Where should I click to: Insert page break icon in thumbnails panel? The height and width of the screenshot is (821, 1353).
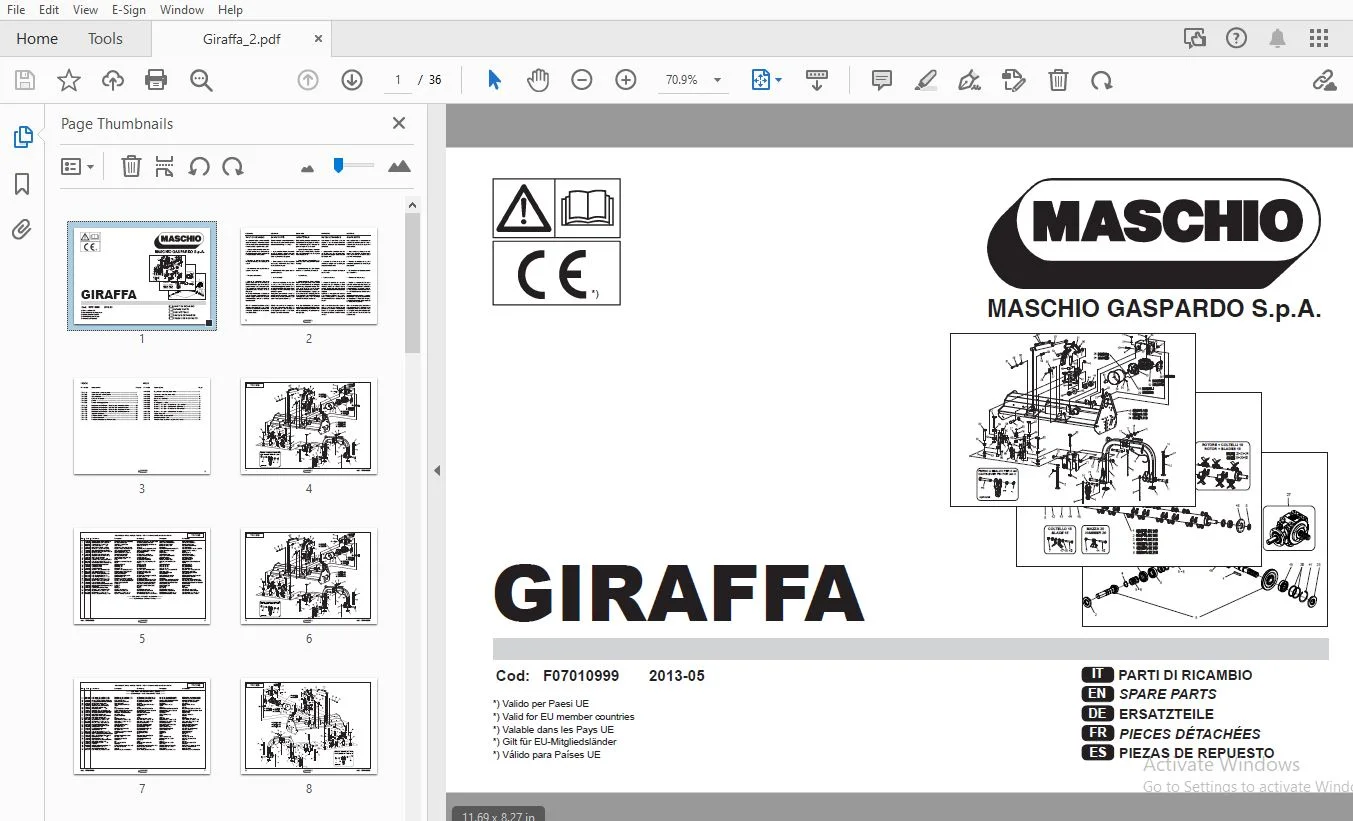[x=165, y=167]
